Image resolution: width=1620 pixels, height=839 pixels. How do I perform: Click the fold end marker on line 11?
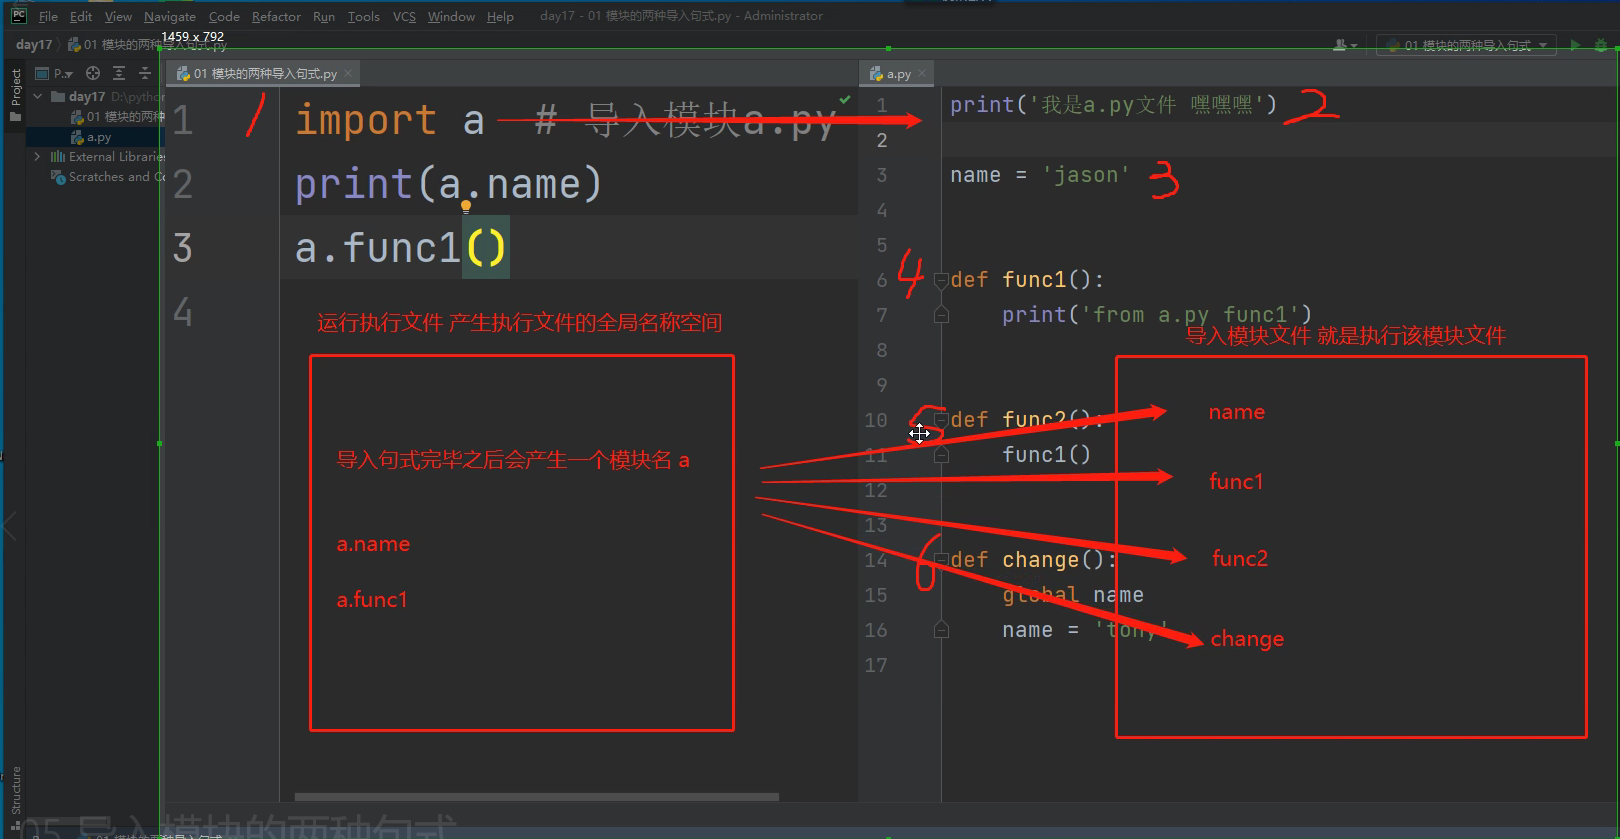coord(941,455)
